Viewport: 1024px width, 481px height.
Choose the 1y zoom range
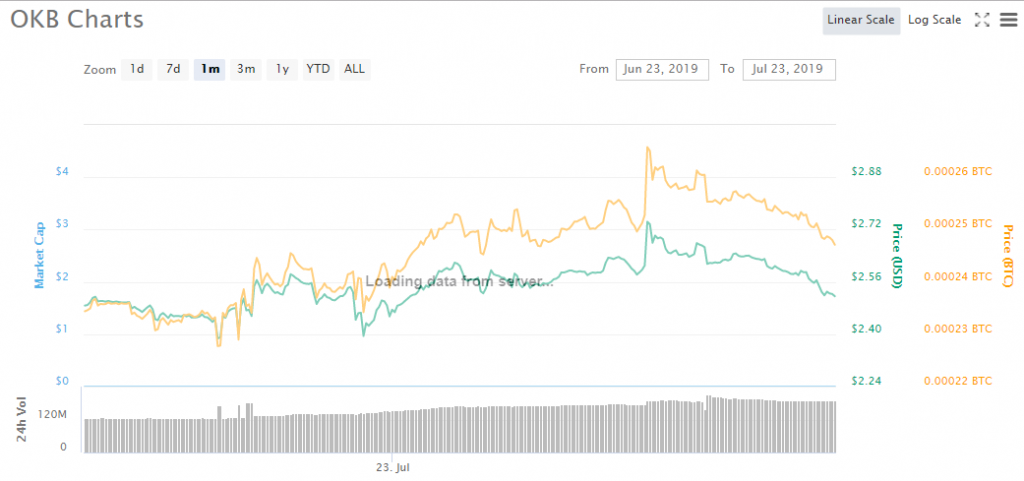(282, 69)
